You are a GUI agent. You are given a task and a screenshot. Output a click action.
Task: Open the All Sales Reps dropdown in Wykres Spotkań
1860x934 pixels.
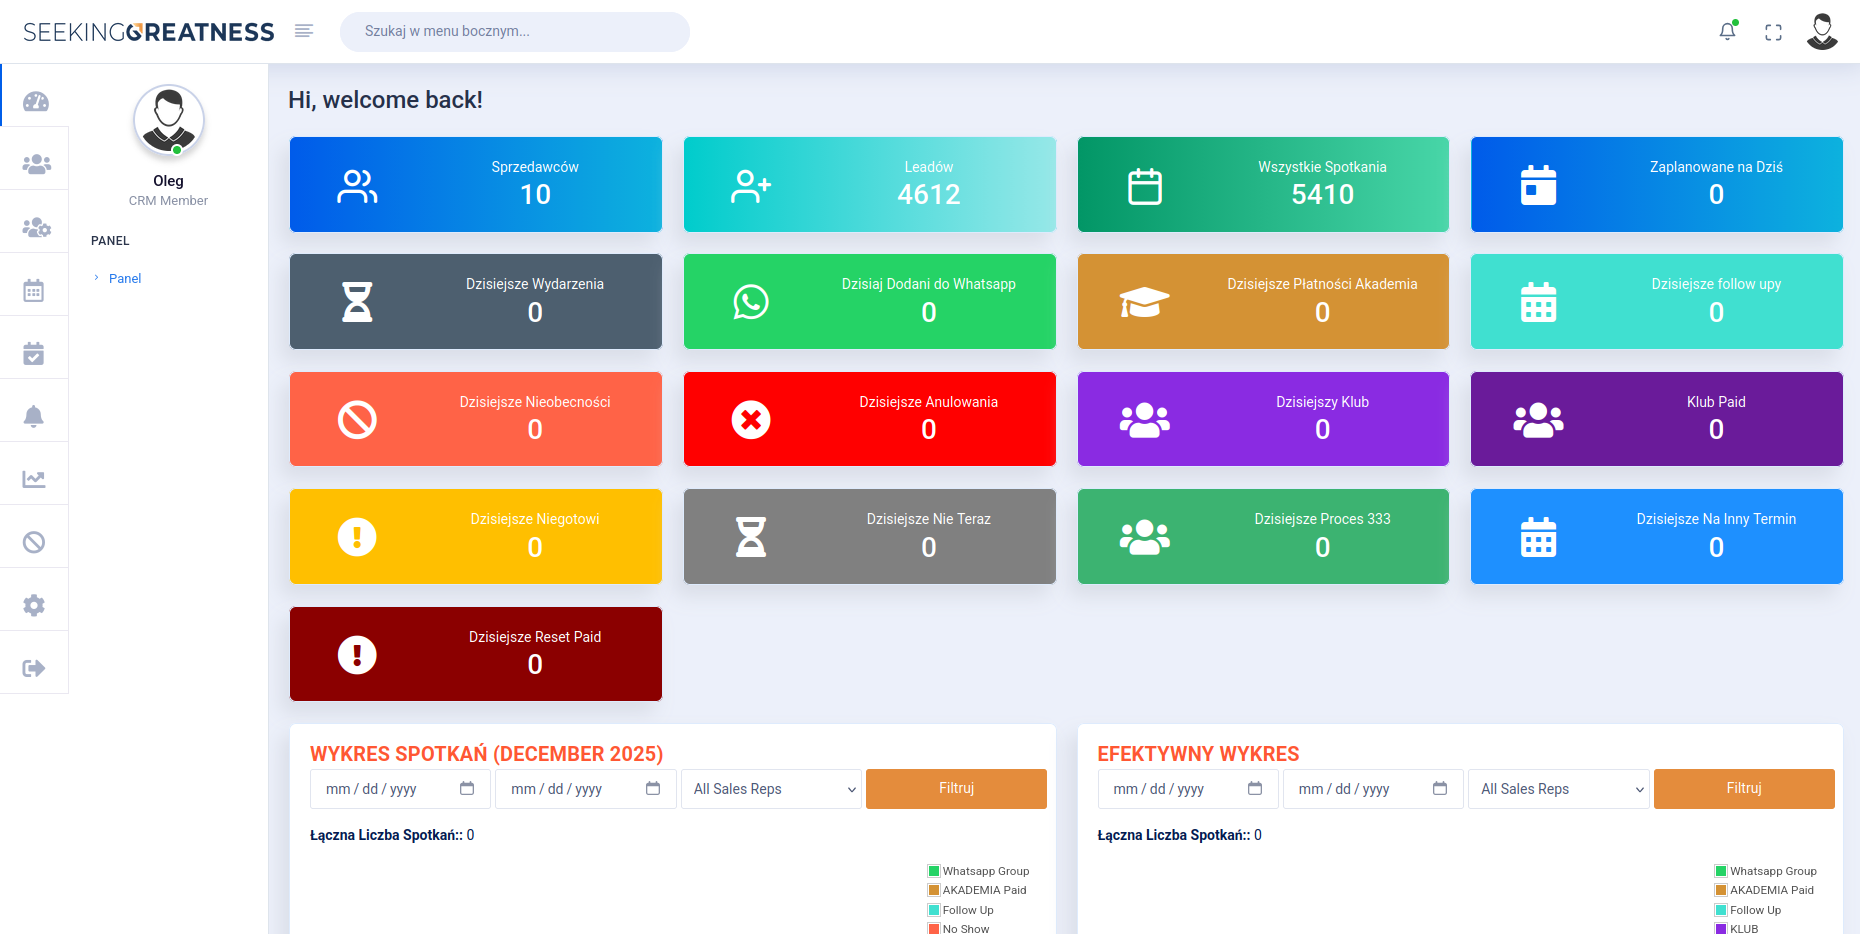pyautogui.click(x=770, y=789)
